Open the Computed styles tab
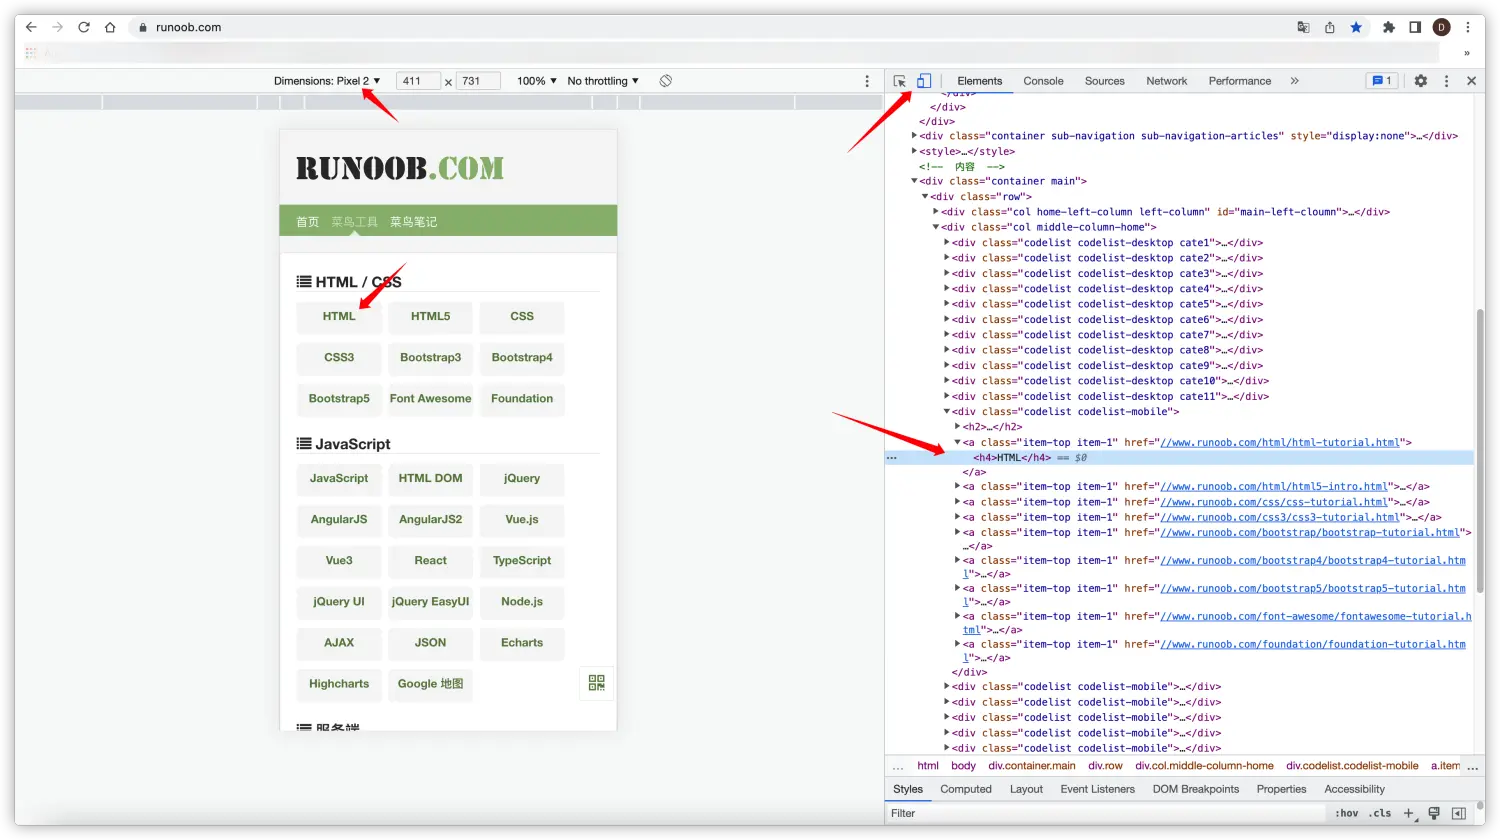Image resolution: width=1500 pixels, height=840 pixels. (x=965, y=789)
